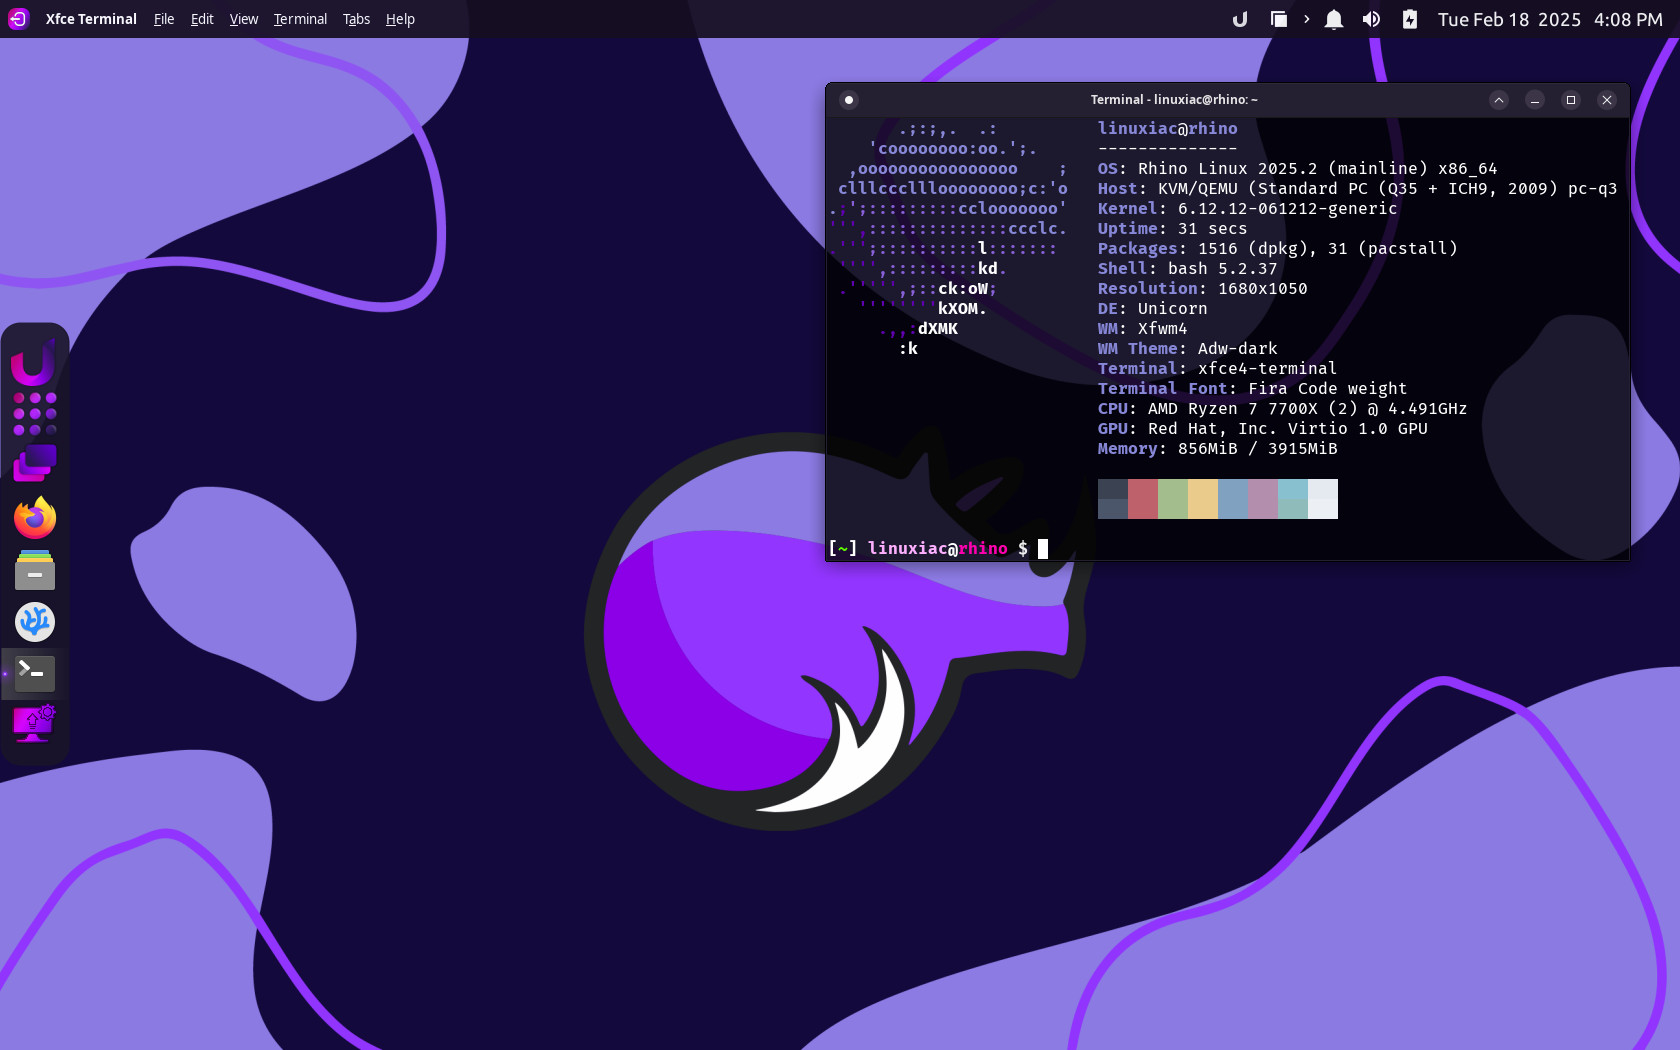
Task: Click the 'Terminal: xfce4-terminal' line
Action: tap(1217, 368)
